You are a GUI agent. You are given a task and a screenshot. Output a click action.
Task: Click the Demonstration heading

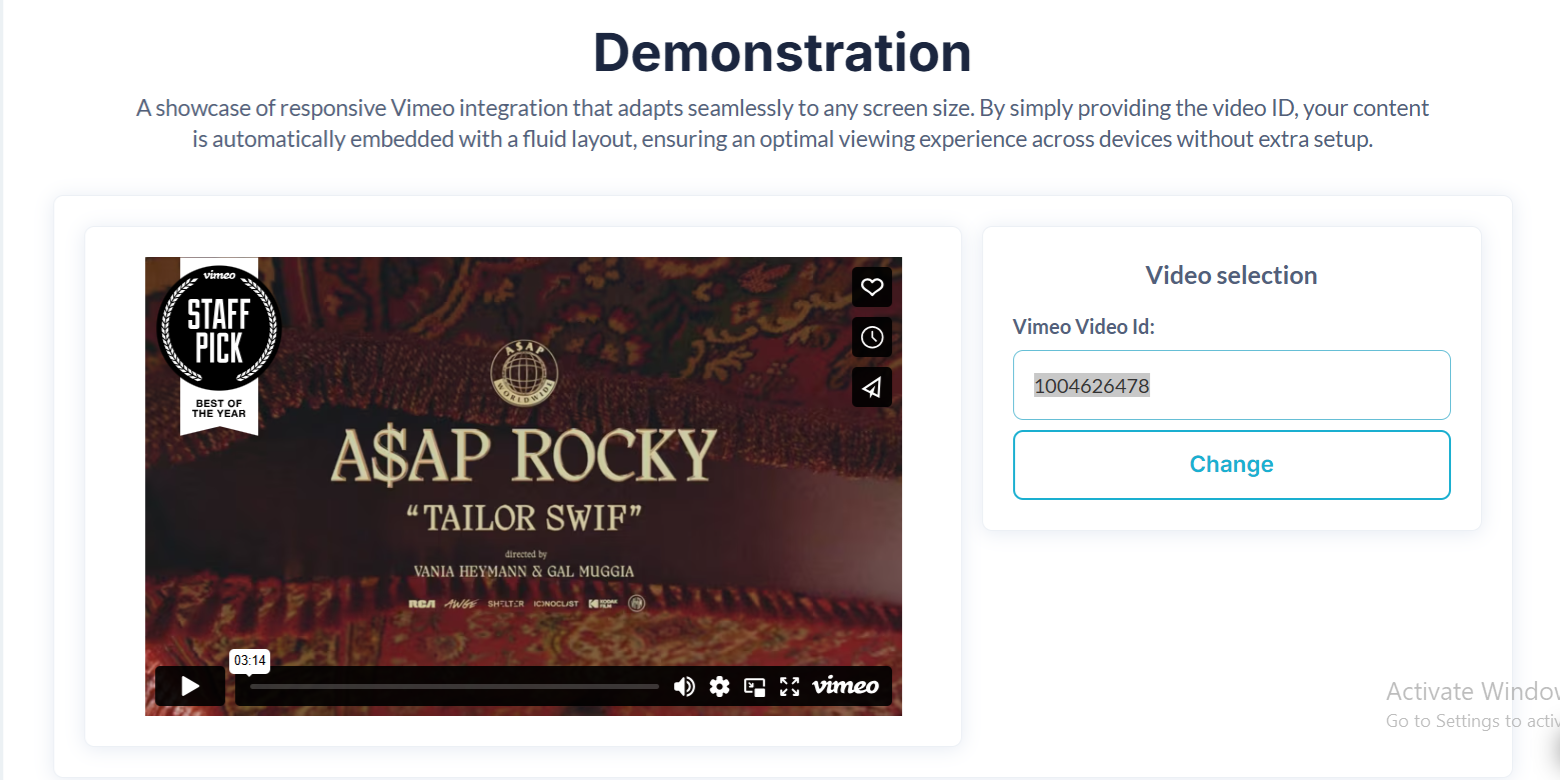(x=782, y=52)
